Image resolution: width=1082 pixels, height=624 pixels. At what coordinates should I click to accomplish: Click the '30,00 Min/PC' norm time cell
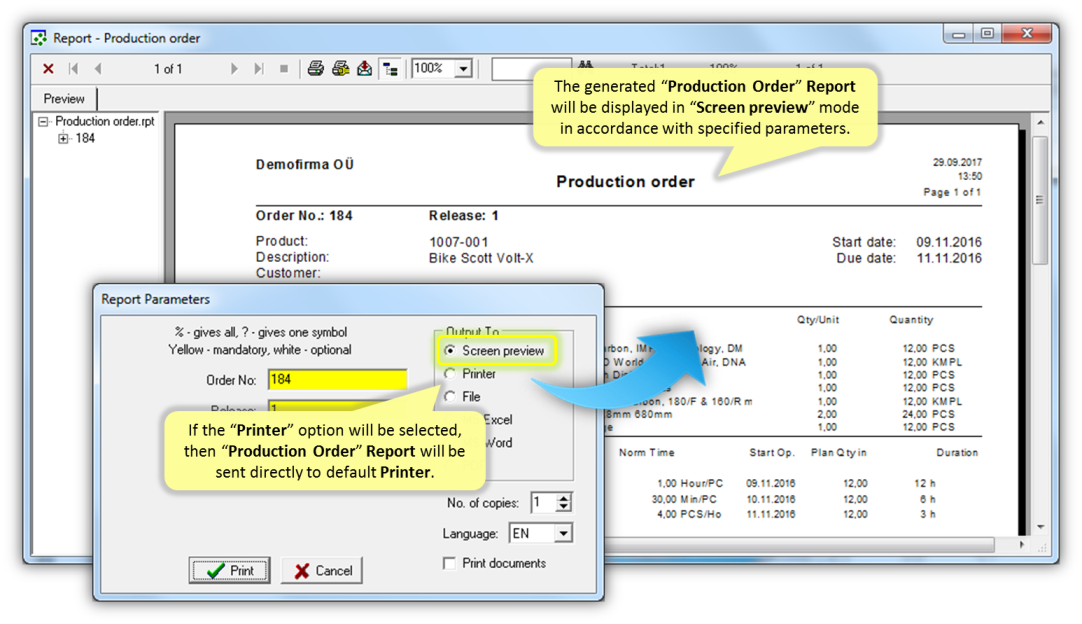click(684, 499)
